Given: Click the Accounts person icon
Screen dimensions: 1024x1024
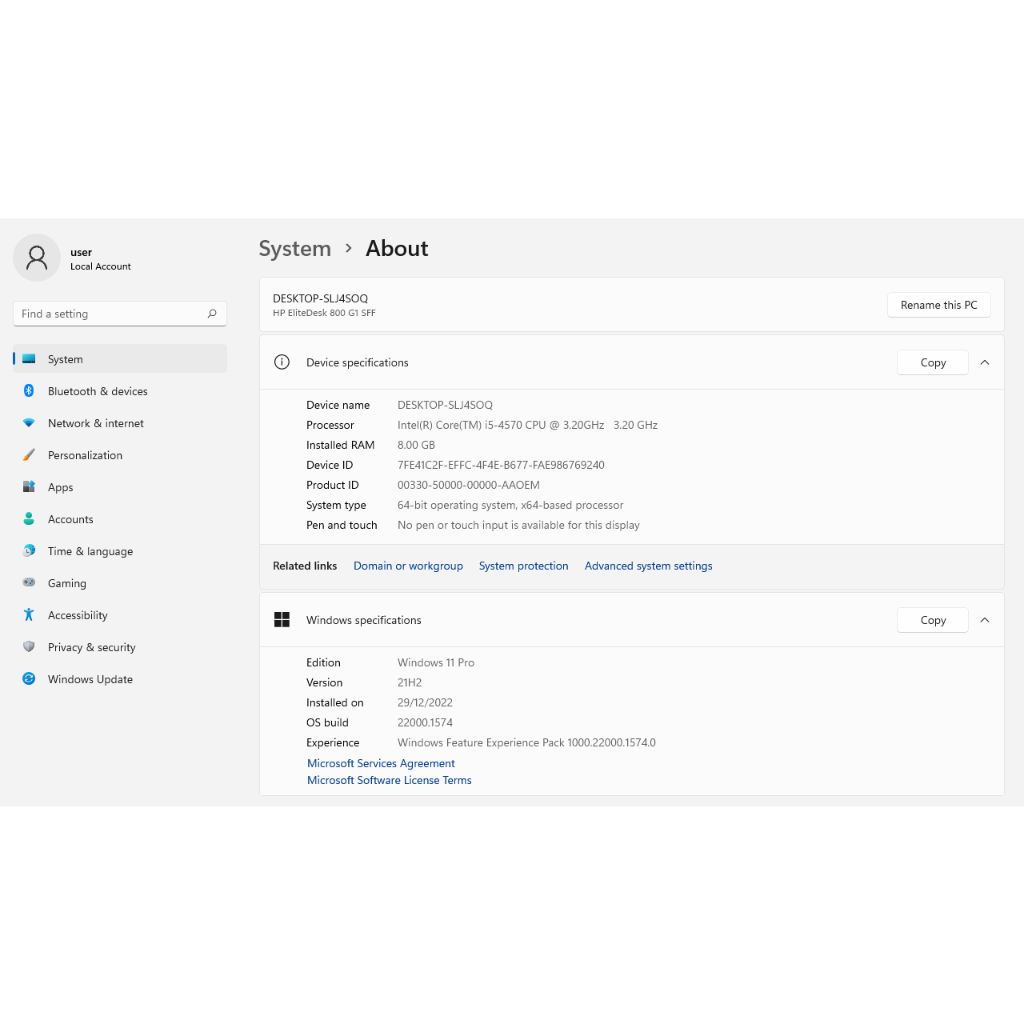Looking at the screenshot, I should [x=29, y=519].
